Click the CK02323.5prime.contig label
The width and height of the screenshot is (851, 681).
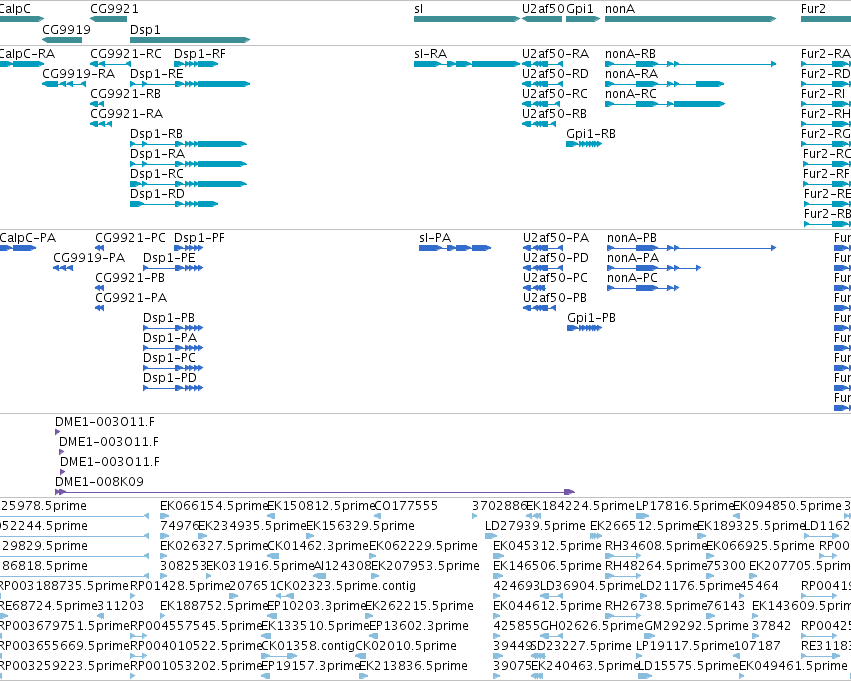(x=346, y=586)
